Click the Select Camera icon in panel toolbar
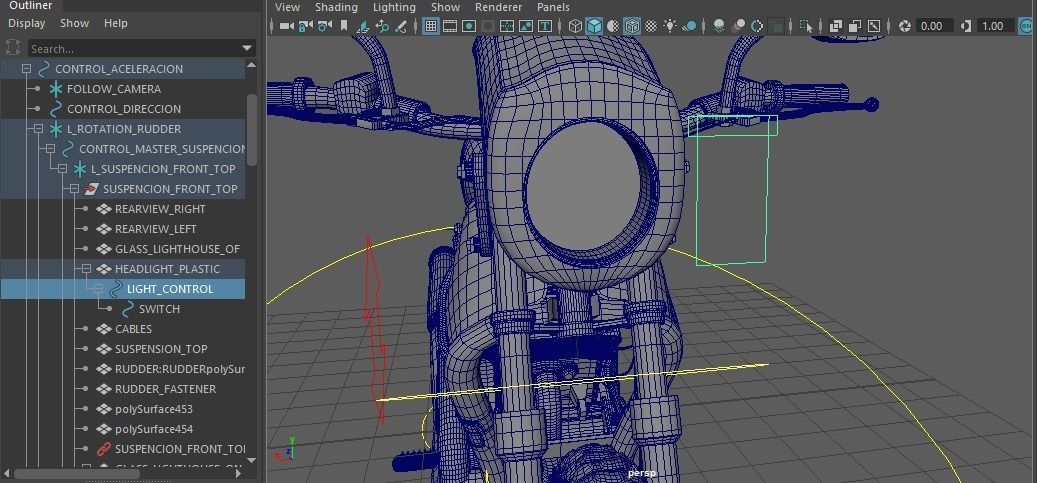This screenshot has width=1037, height=483. tap(287, 26)
